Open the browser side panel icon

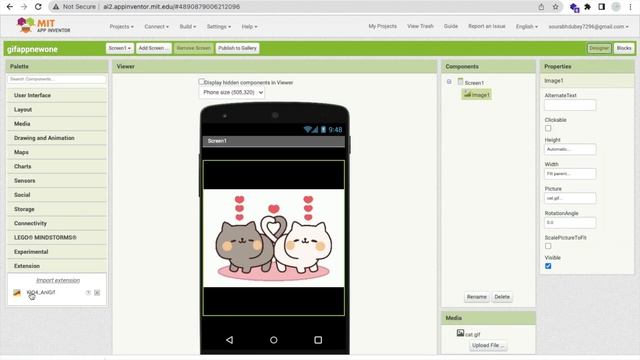[601, 7]
